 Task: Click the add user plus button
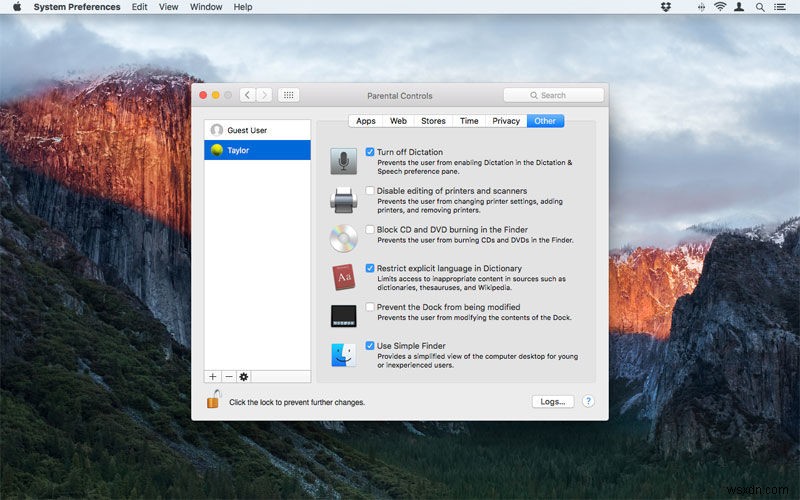(212, 376)
